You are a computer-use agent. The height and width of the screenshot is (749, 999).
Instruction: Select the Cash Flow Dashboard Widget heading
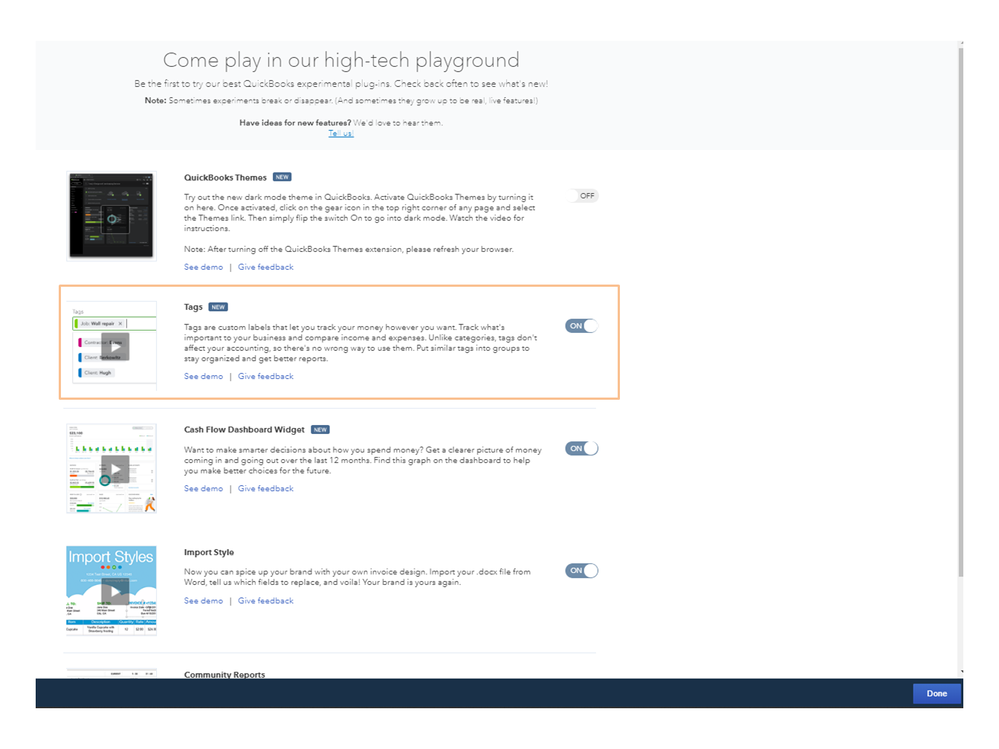click(244, 430)
